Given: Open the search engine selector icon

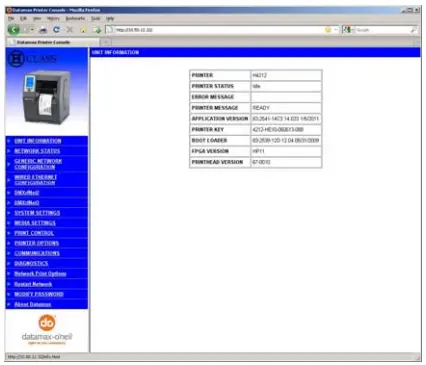Looking at the screenshot, I should point(348,30).
